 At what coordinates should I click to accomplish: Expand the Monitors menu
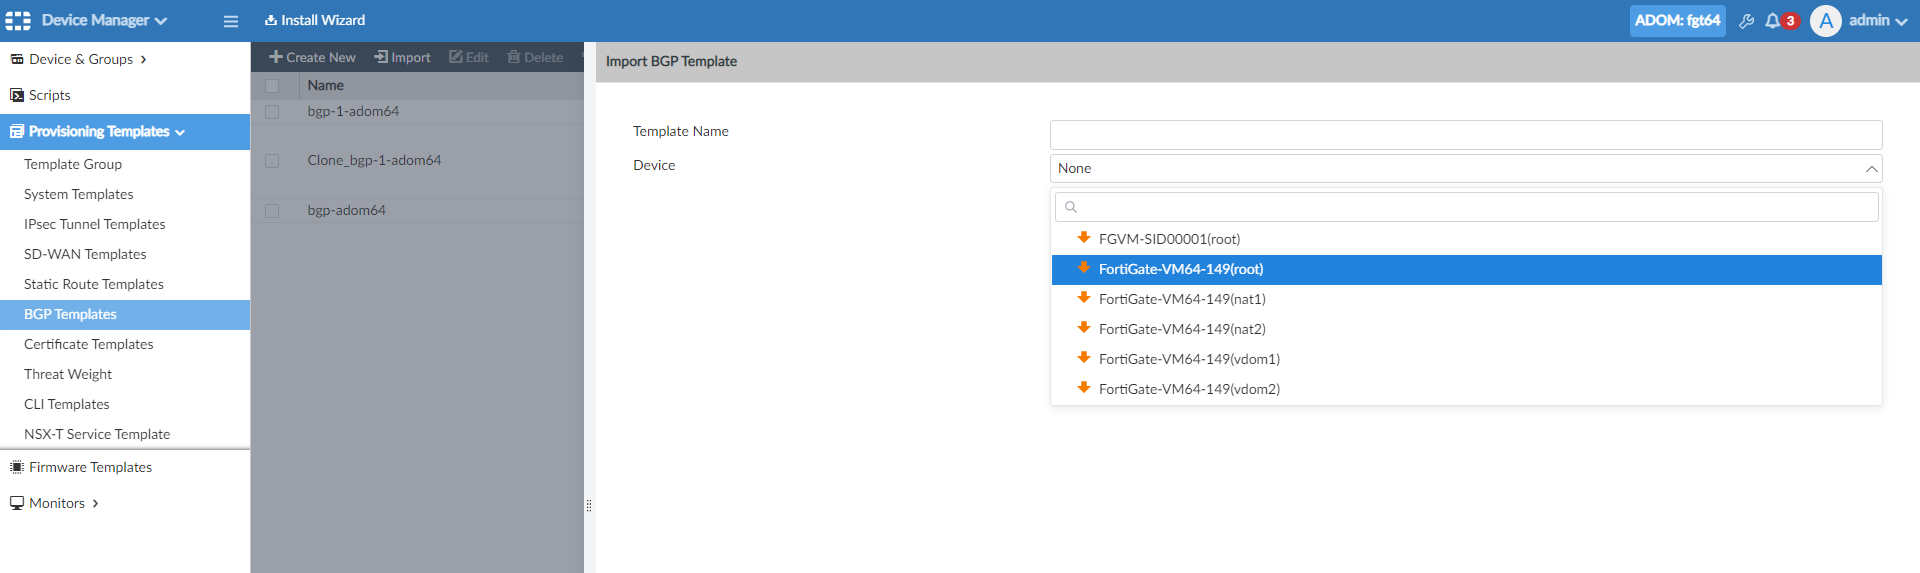pyautogui.click(x=55, y=503)
